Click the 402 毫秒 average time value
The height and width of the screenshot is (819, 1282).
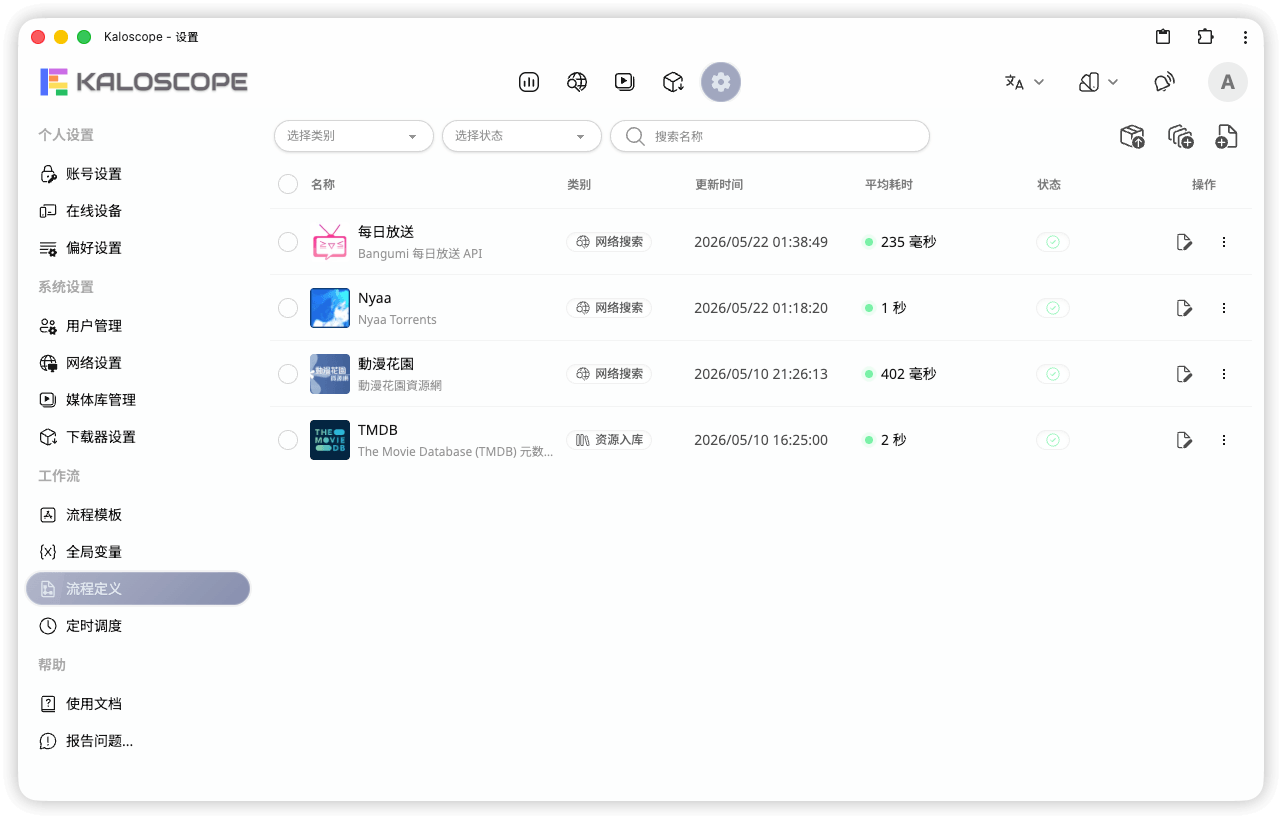[908, 374]
